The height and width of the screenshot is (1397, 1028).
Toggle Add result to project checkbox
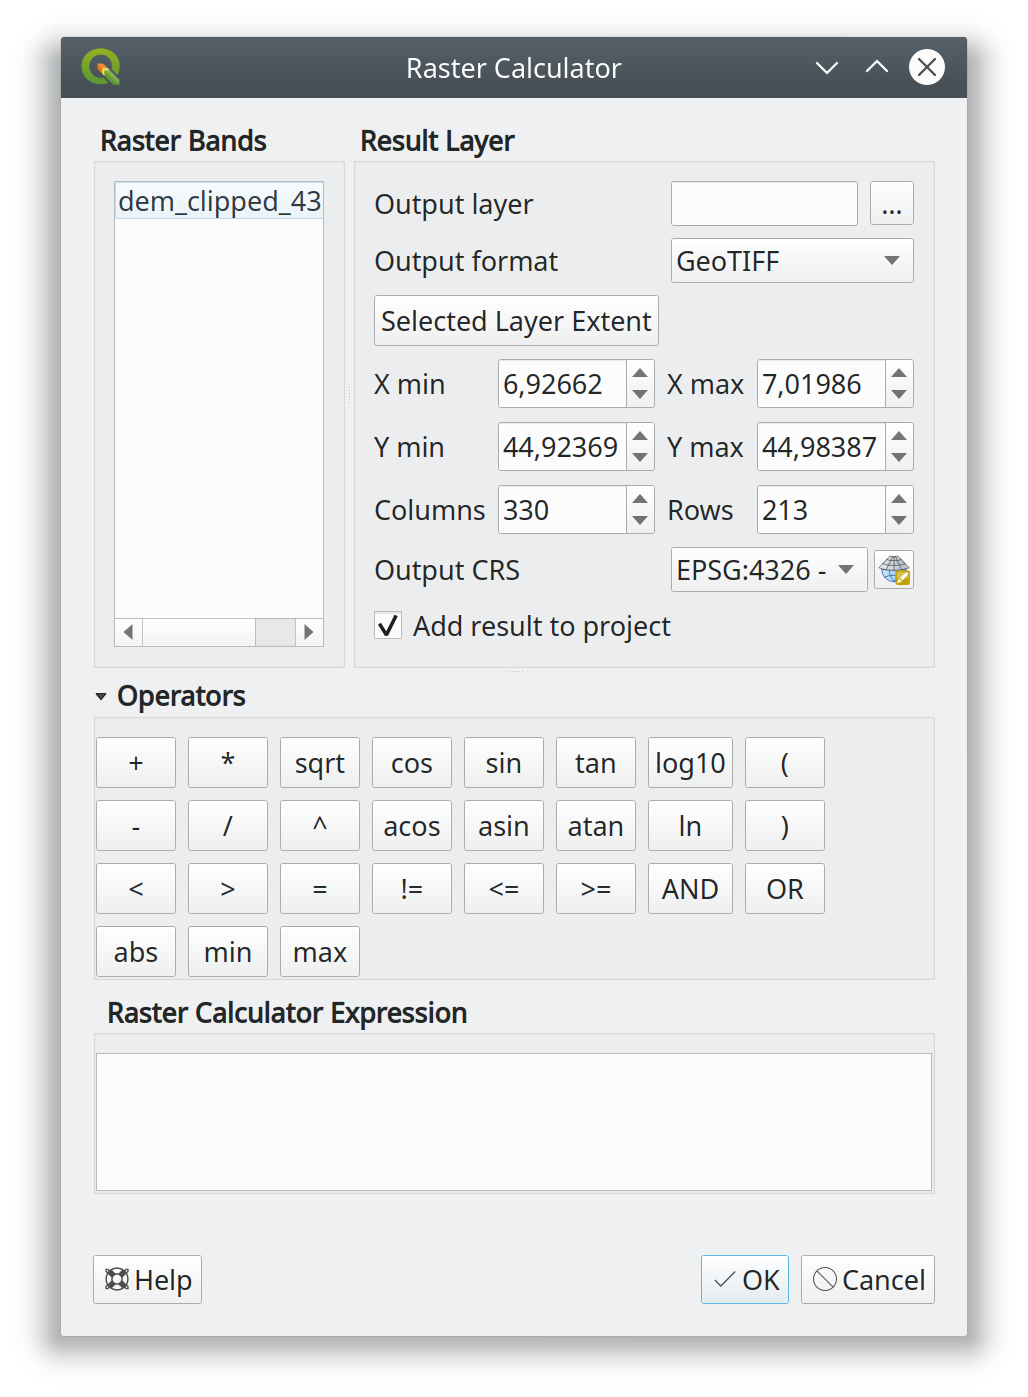pos(388,626)
